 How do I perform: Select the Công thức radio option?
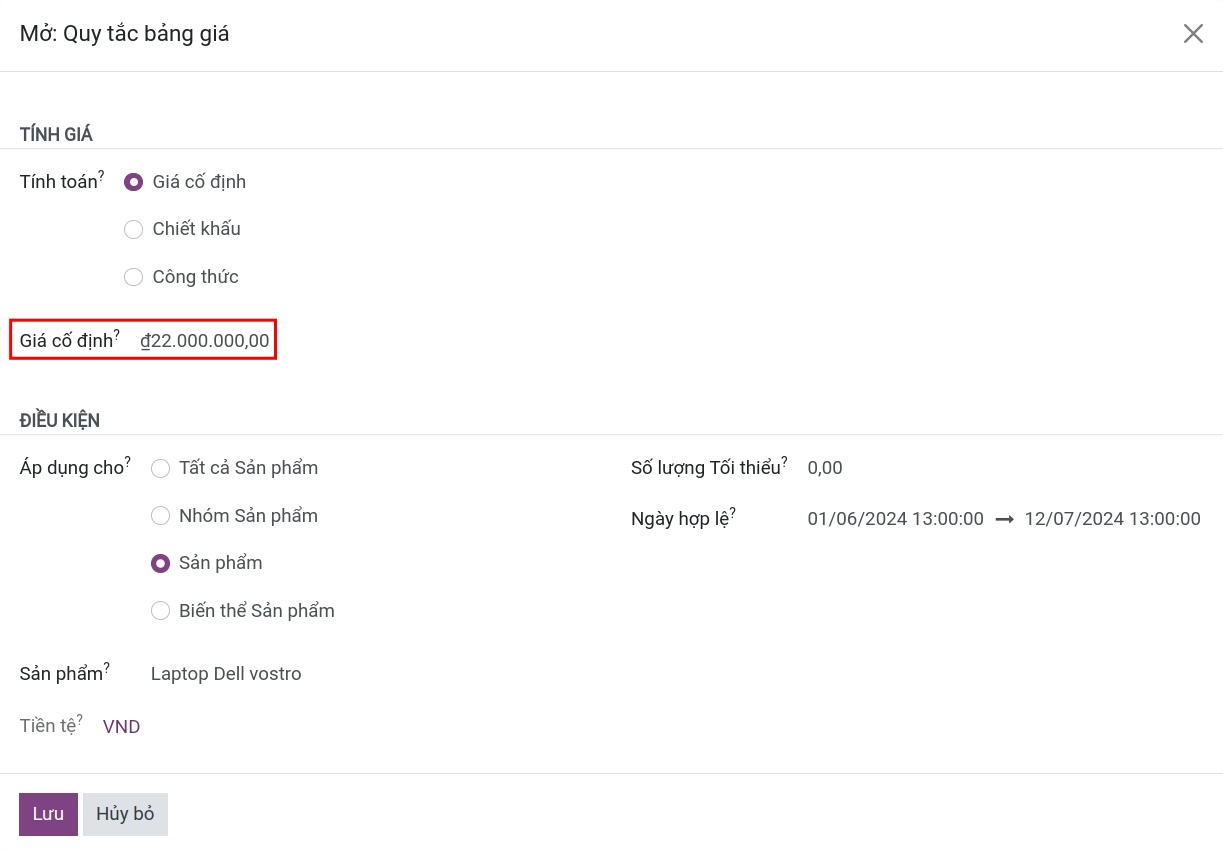133,277
